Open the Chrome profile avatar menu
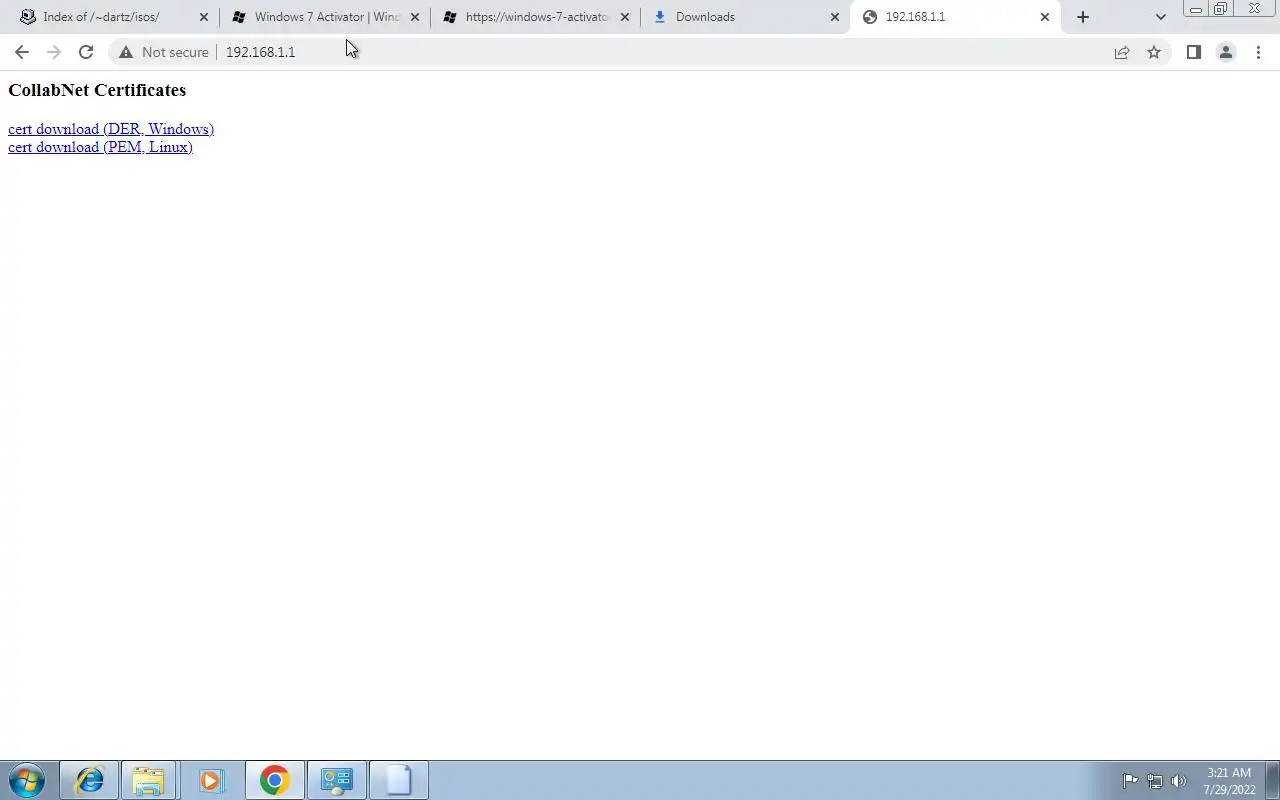 [x=1225, y=52]
